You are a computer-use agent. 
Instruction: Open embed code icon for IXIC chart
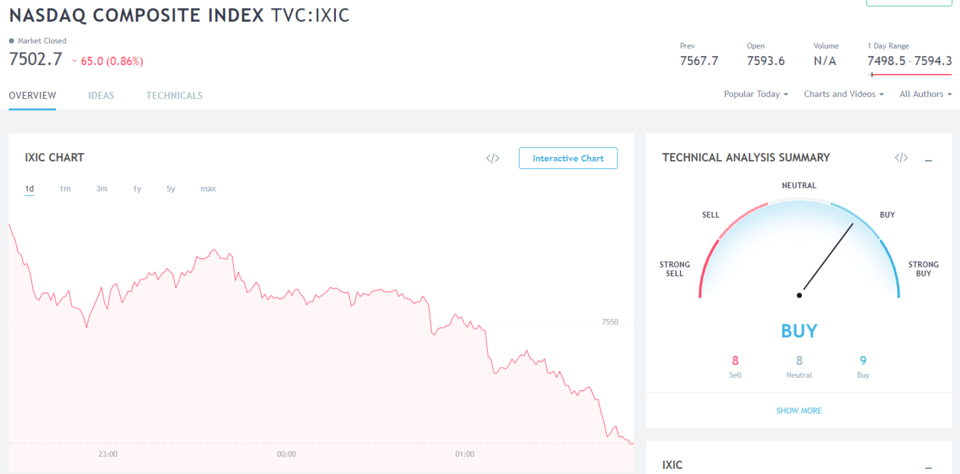(x=493, y=158)
